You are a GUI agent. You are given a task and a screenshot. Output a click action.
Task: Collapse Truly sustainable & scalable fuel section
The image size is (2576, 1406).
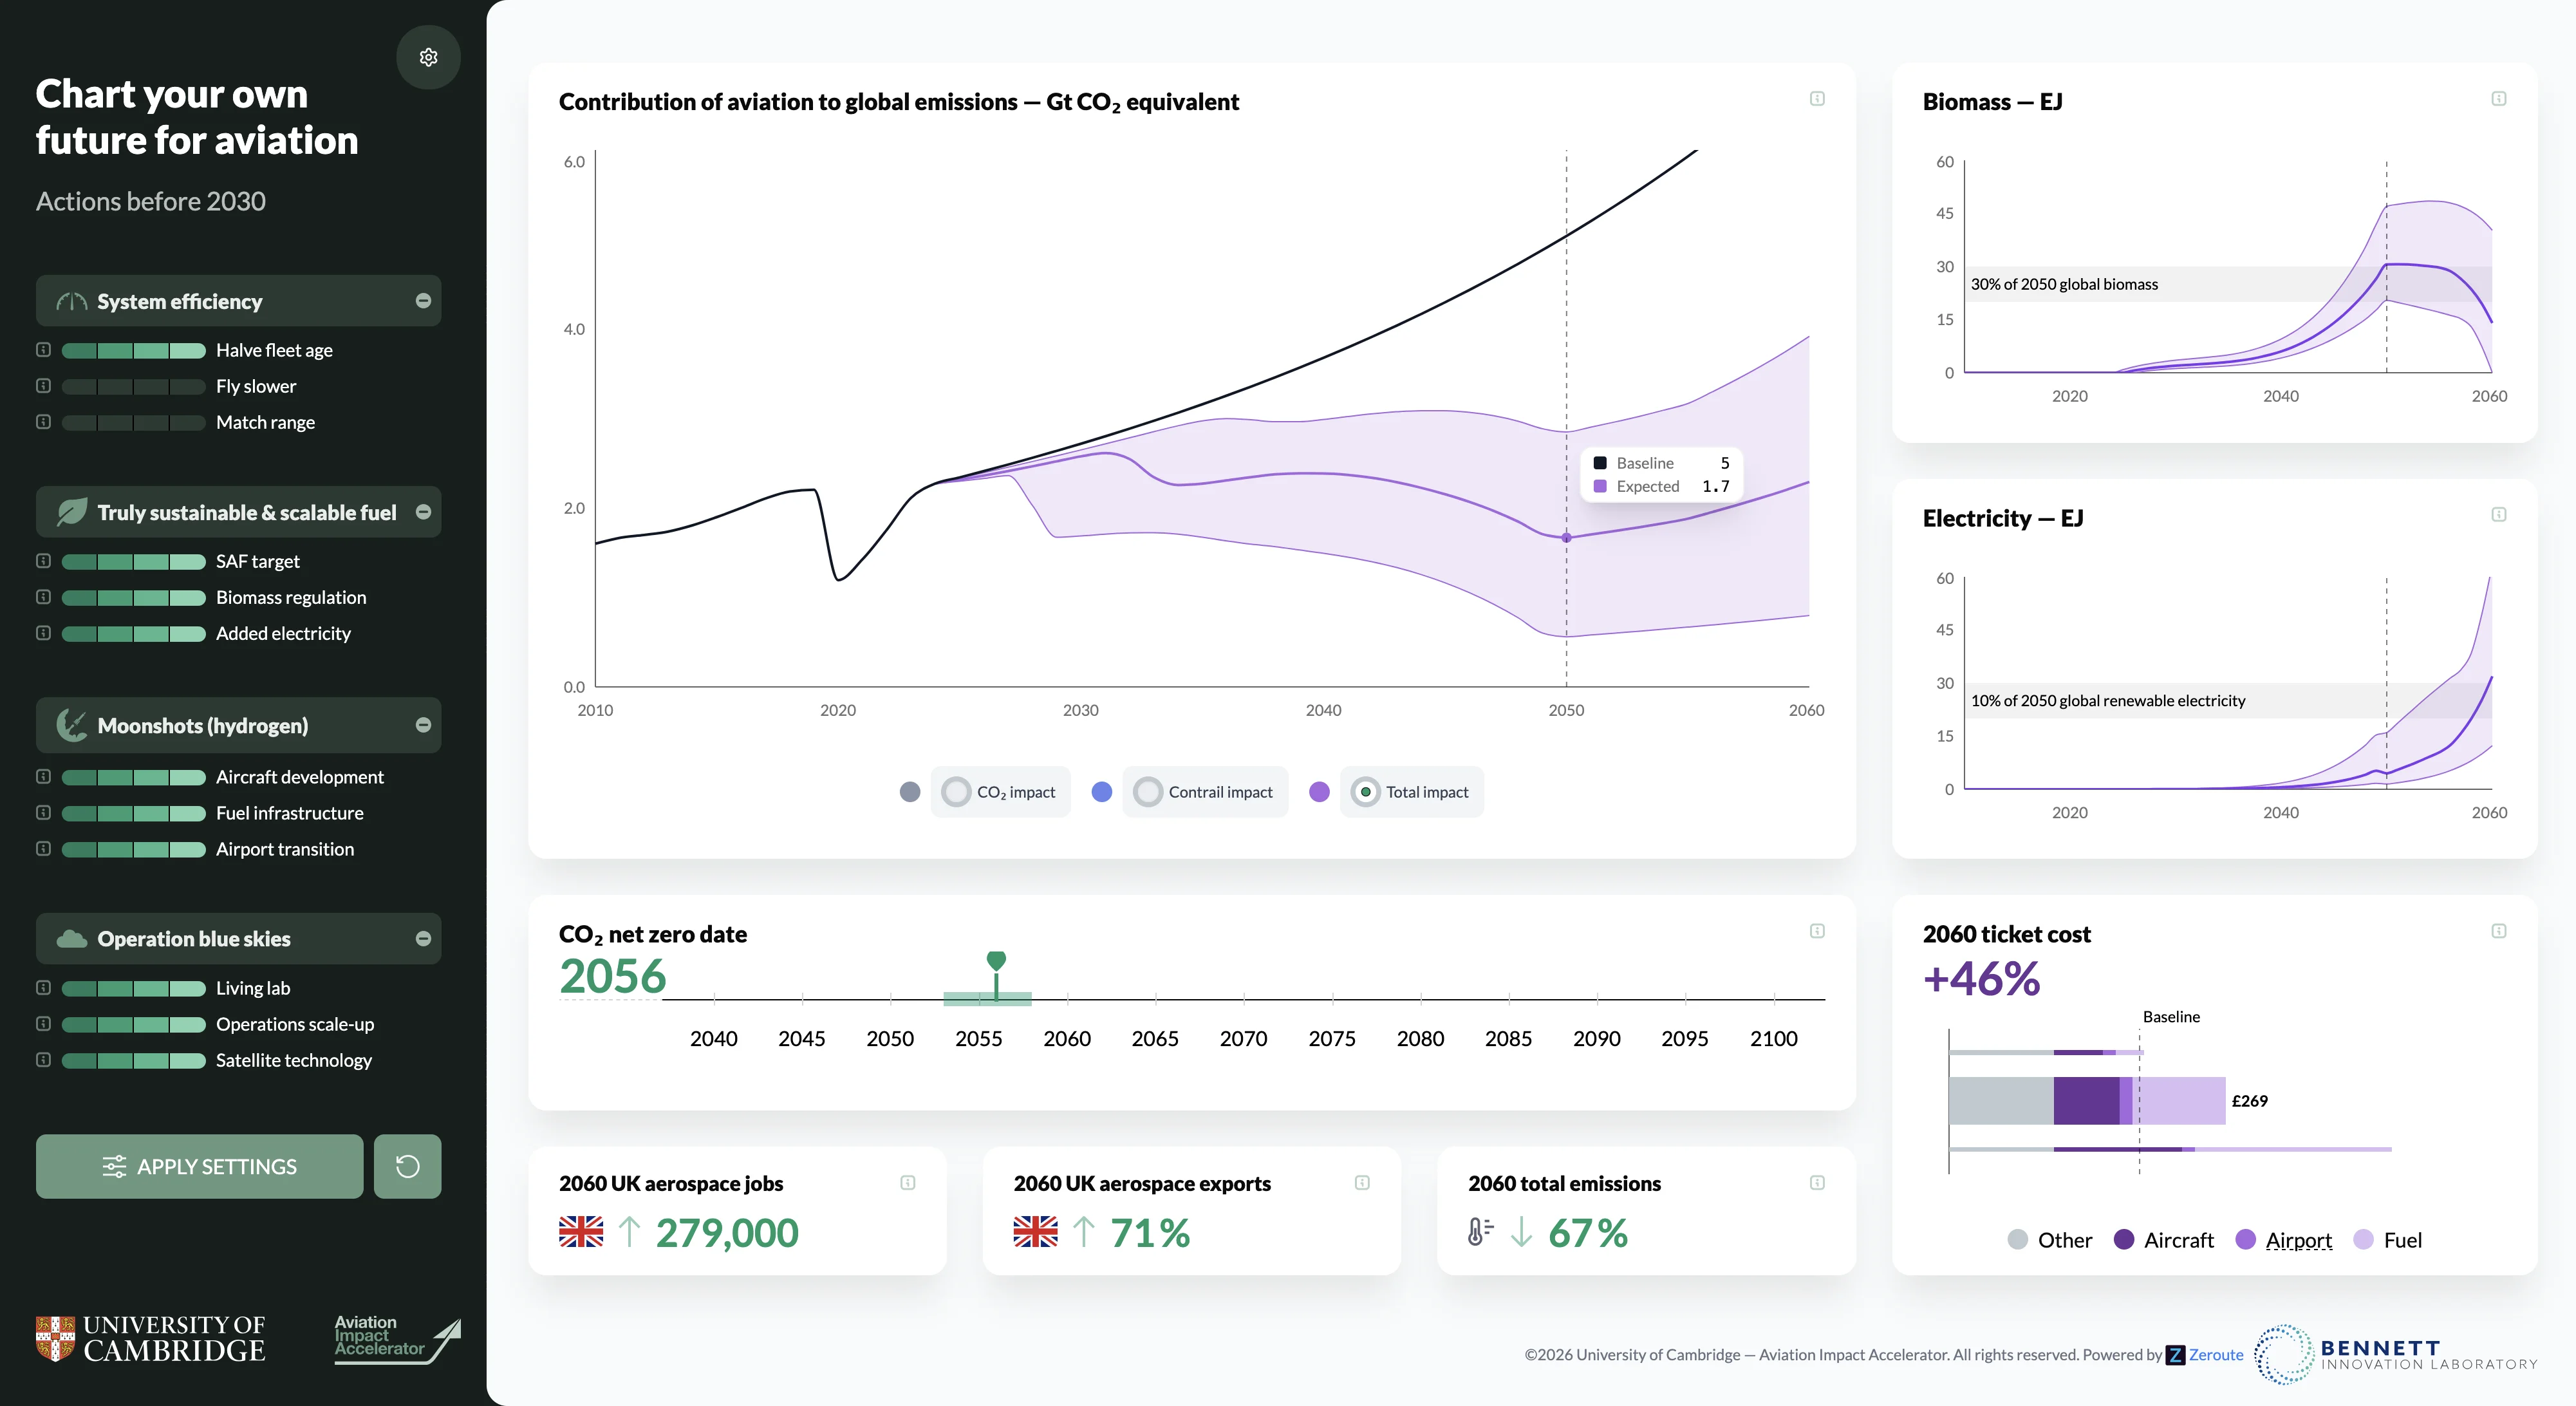point(423,512)
